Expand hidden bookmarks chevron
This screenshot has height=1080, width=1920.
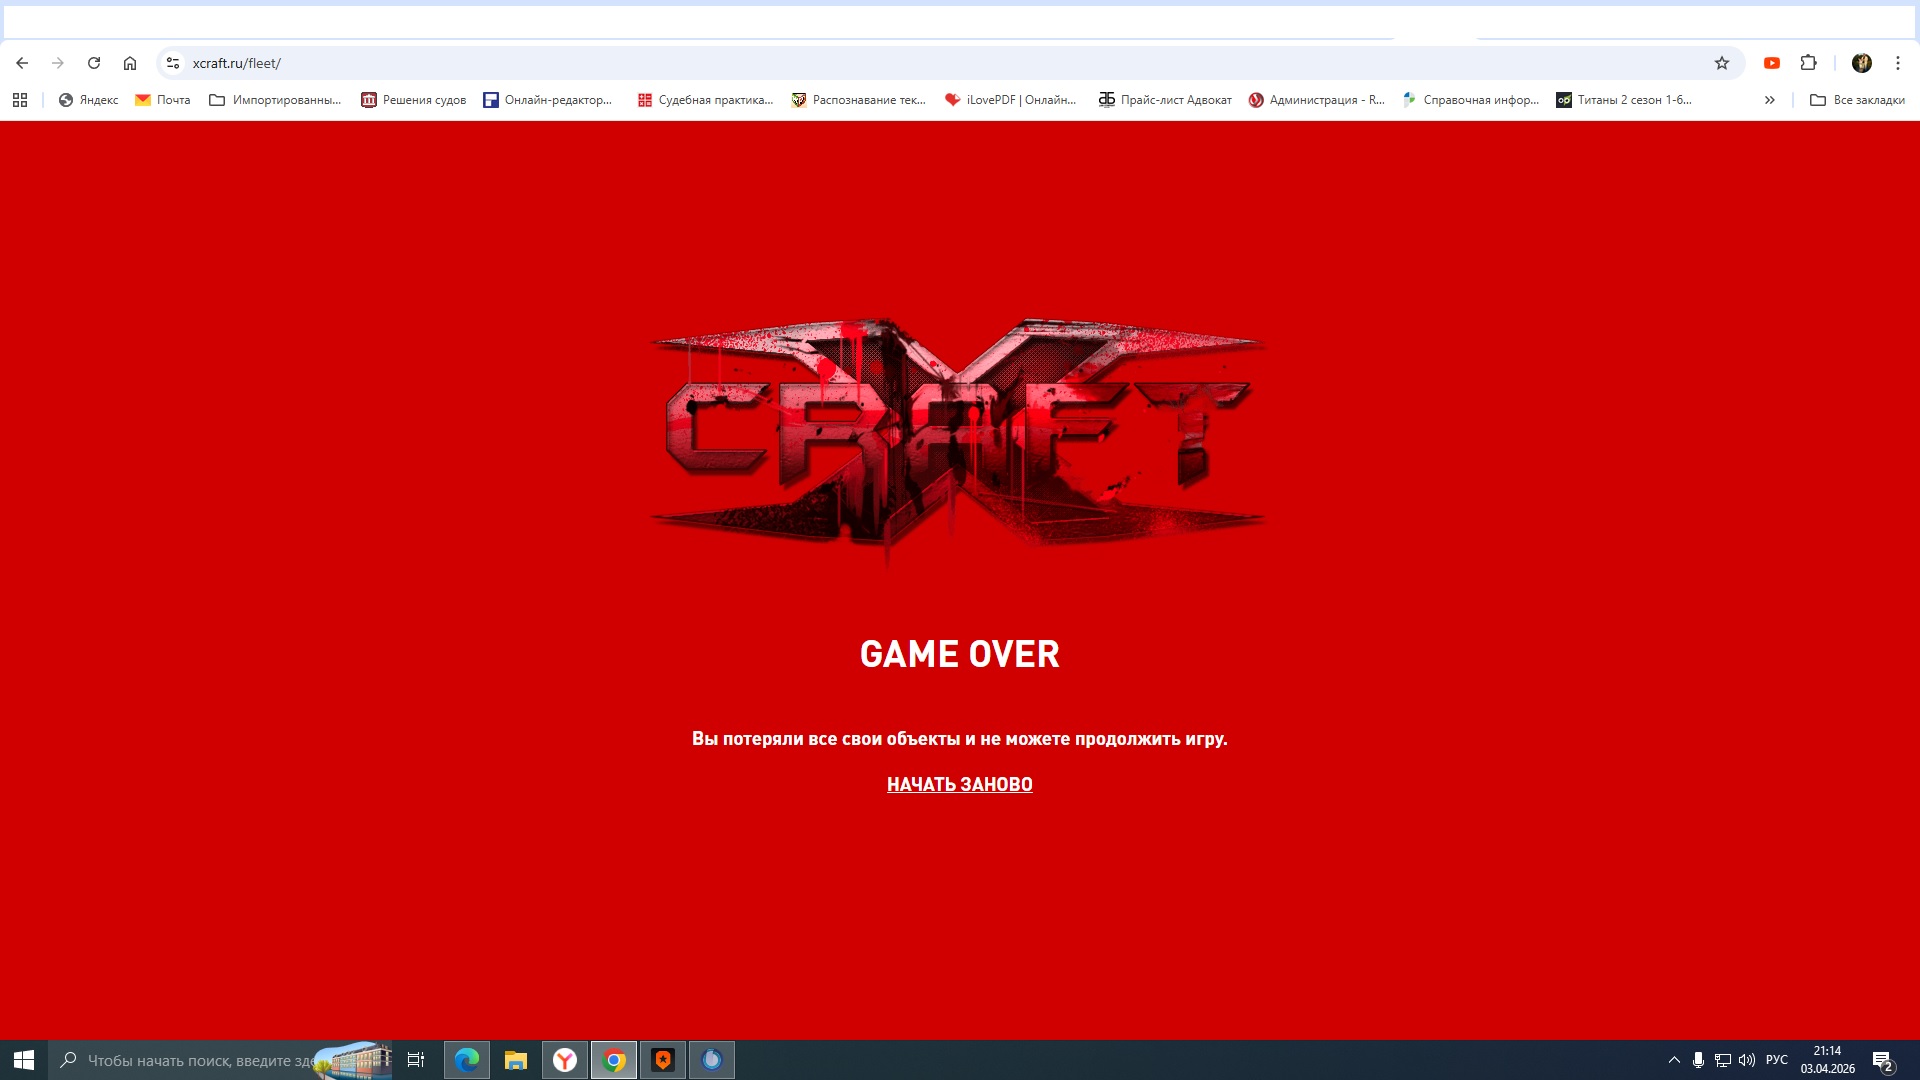point(1769,100)
